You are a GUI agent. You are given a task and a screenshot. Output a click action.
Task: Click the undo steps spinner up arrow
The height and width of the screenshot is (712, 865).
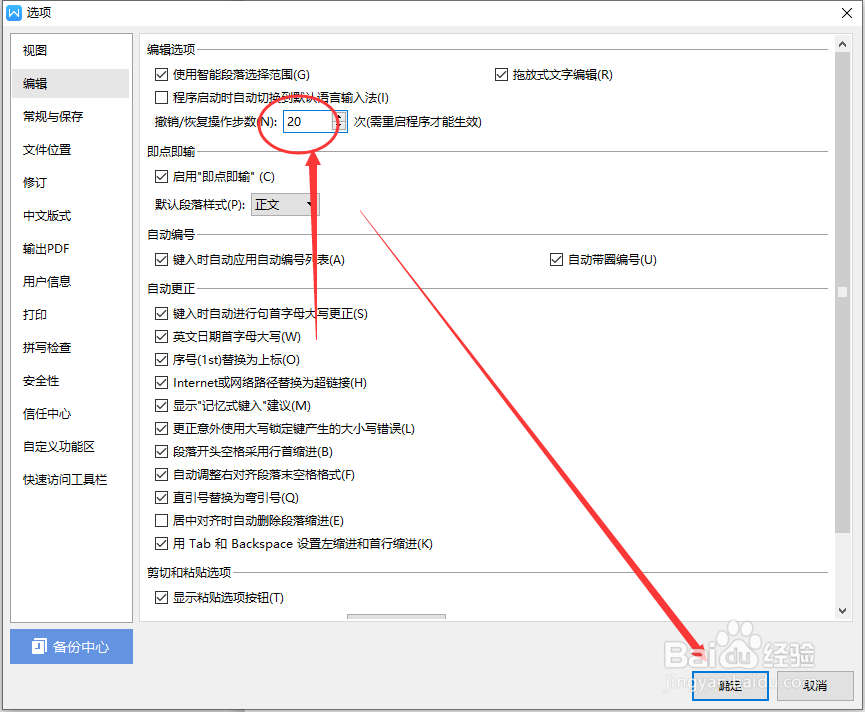click(337, 116)
